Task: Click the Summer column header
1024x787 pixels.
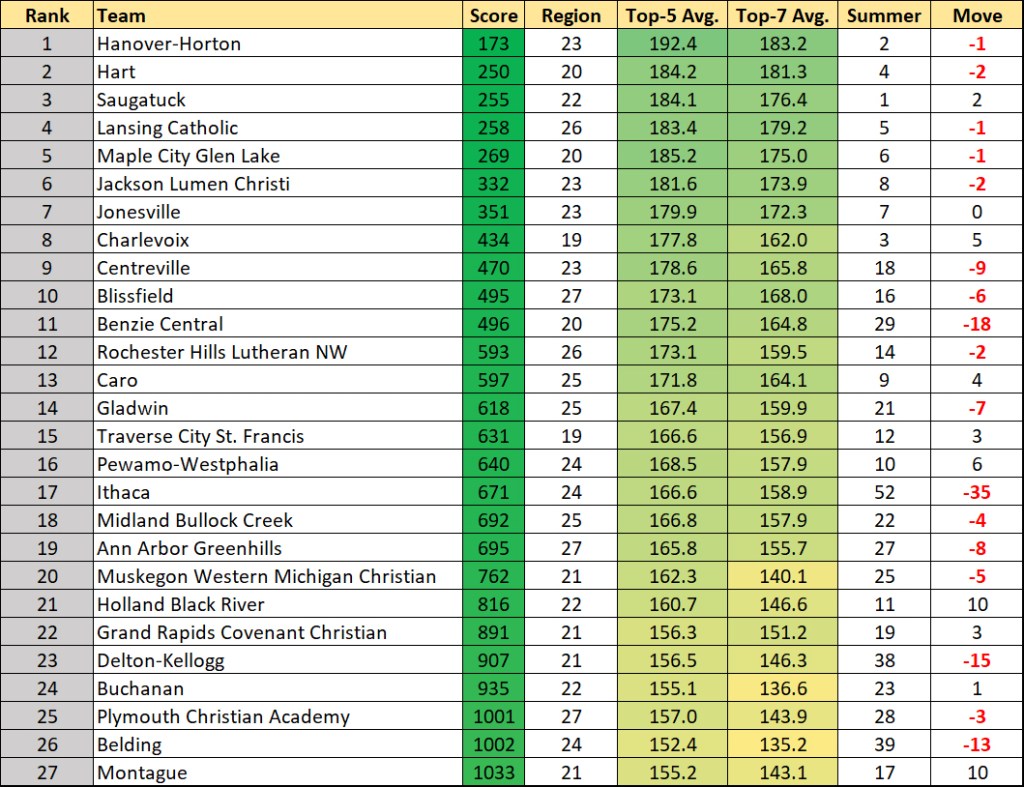Action: point(884,15)
